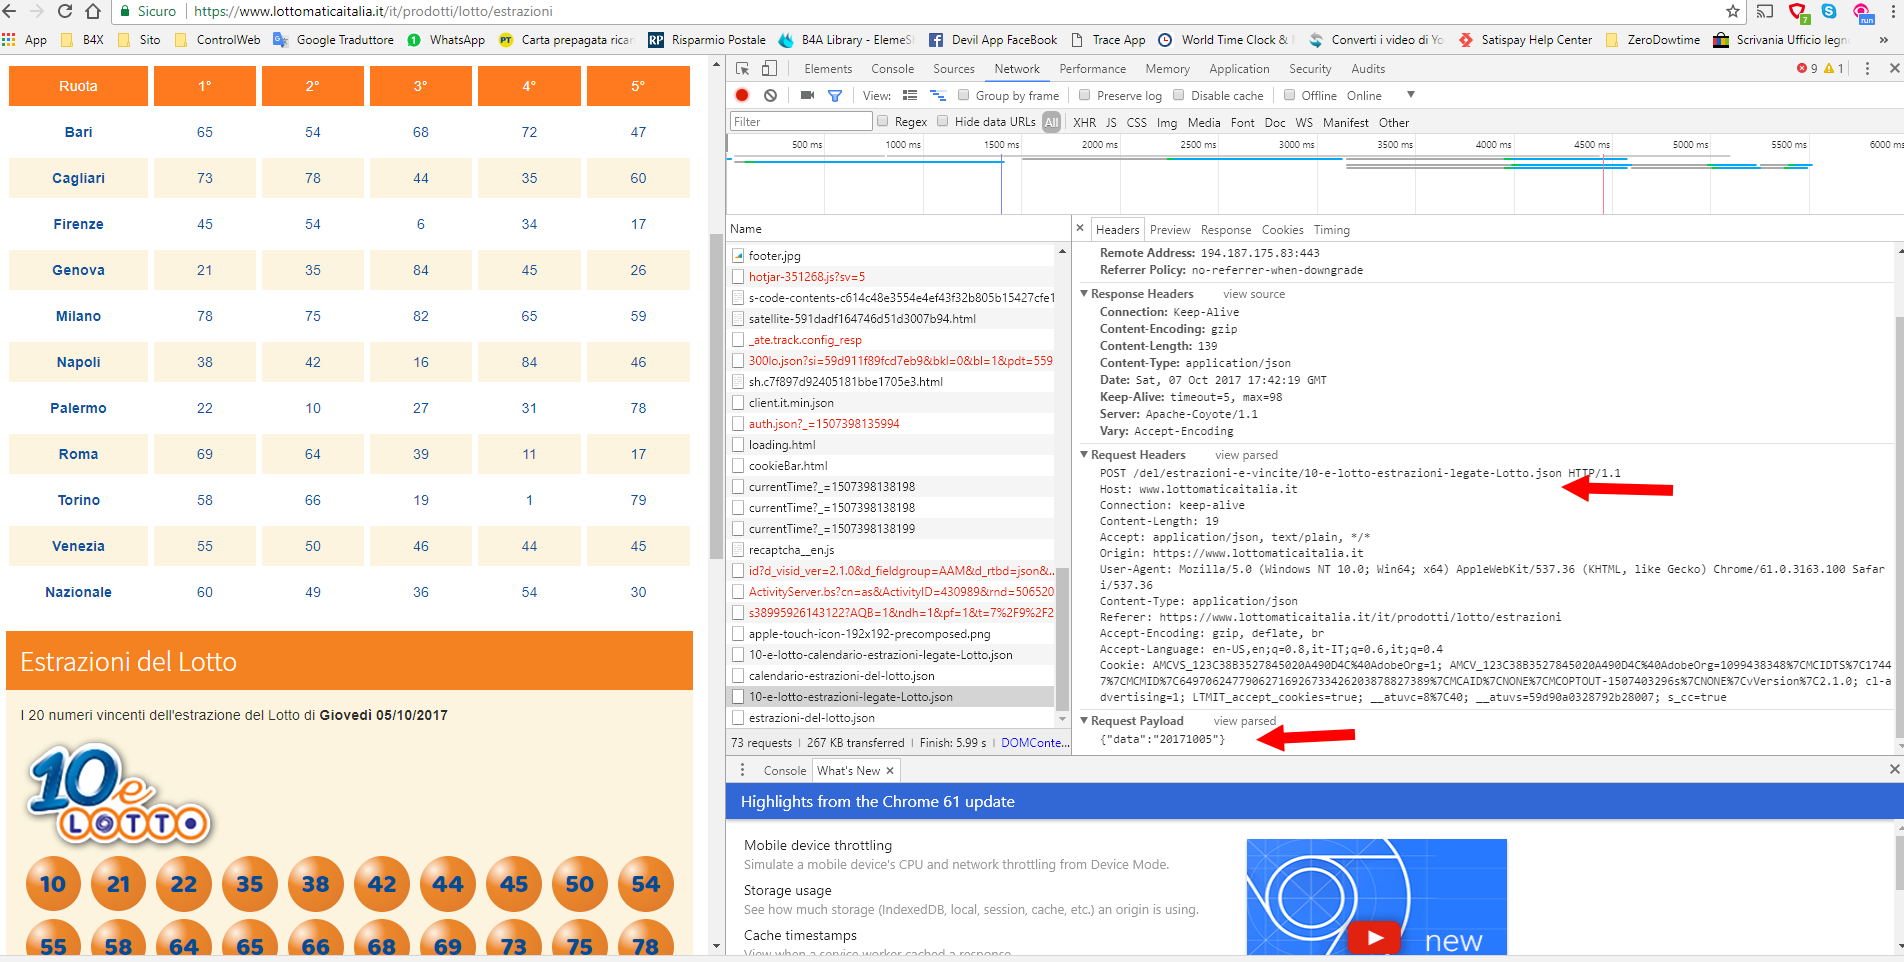Viewport: 1904px width, 962px height.
Task: Open the Satispay Help Center bookmark
Action: 1525,40
